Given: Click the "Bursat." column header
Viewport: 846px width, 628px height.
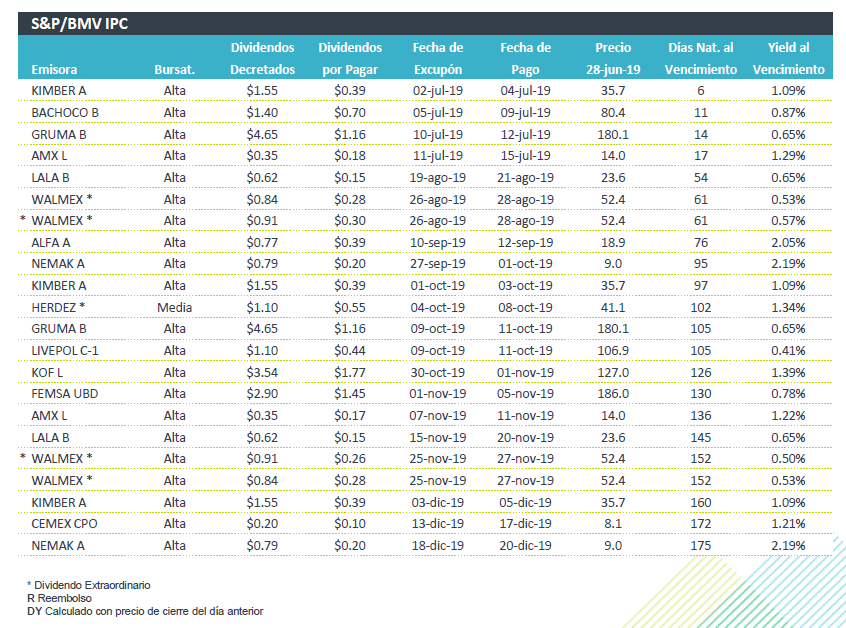Looking at the screenshot, I should tap(174, 70).
